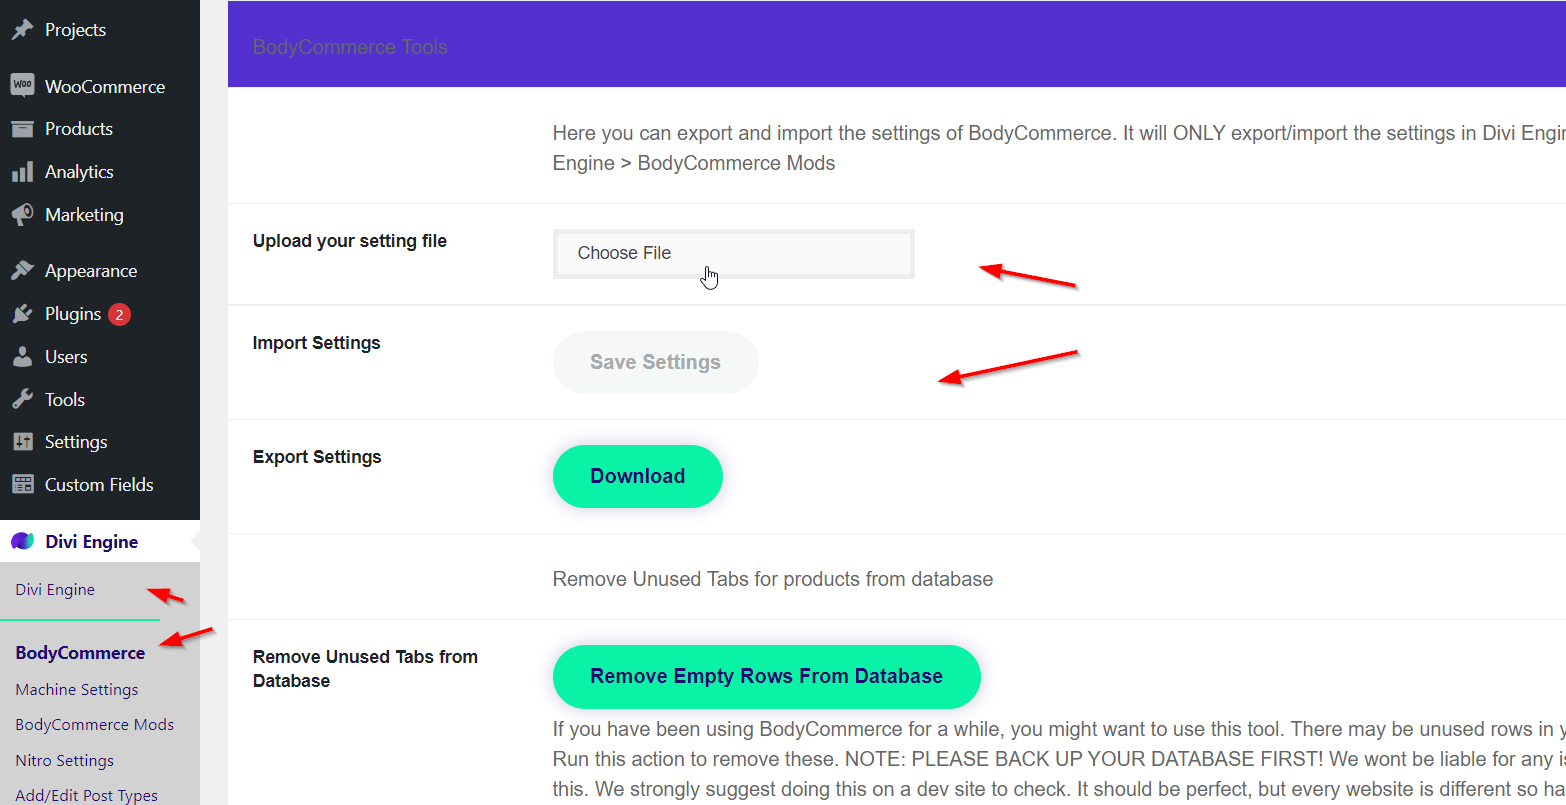Open the Divi Engine top-level menu
Image resolution: width=1566 pixels, height=805 pixels.
tap(91, 542)
